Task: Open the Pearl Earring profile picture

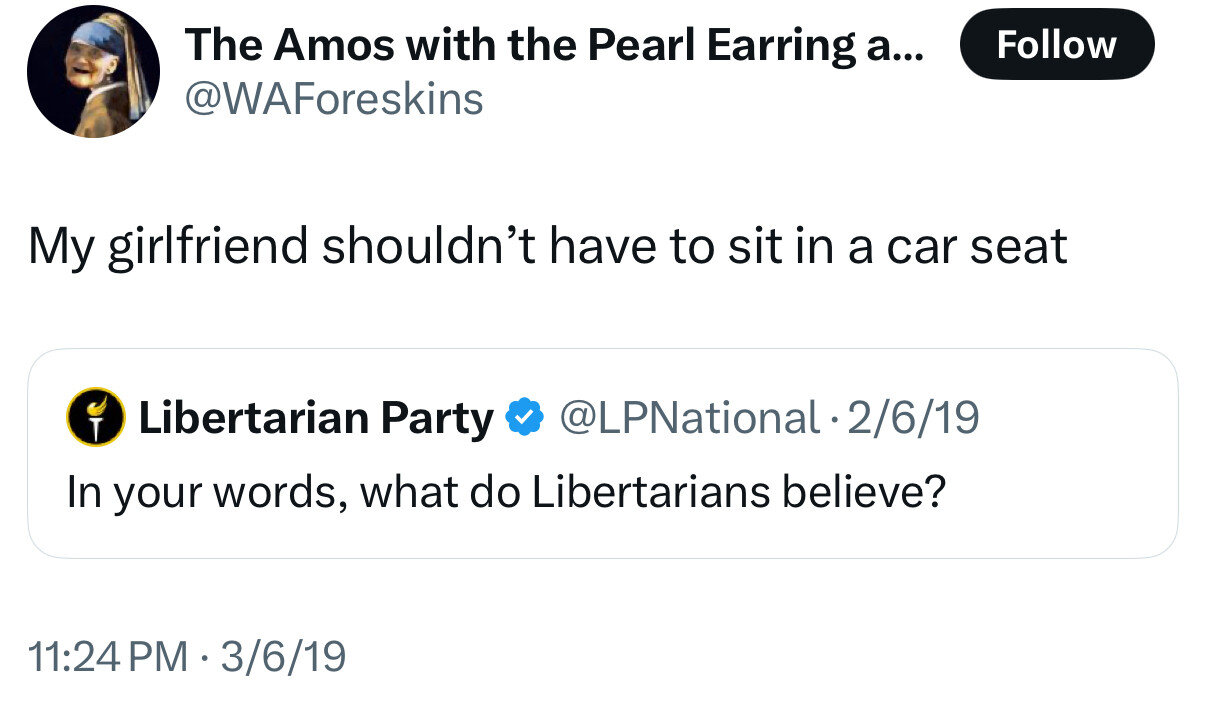Action: click(x=93, y=72)
